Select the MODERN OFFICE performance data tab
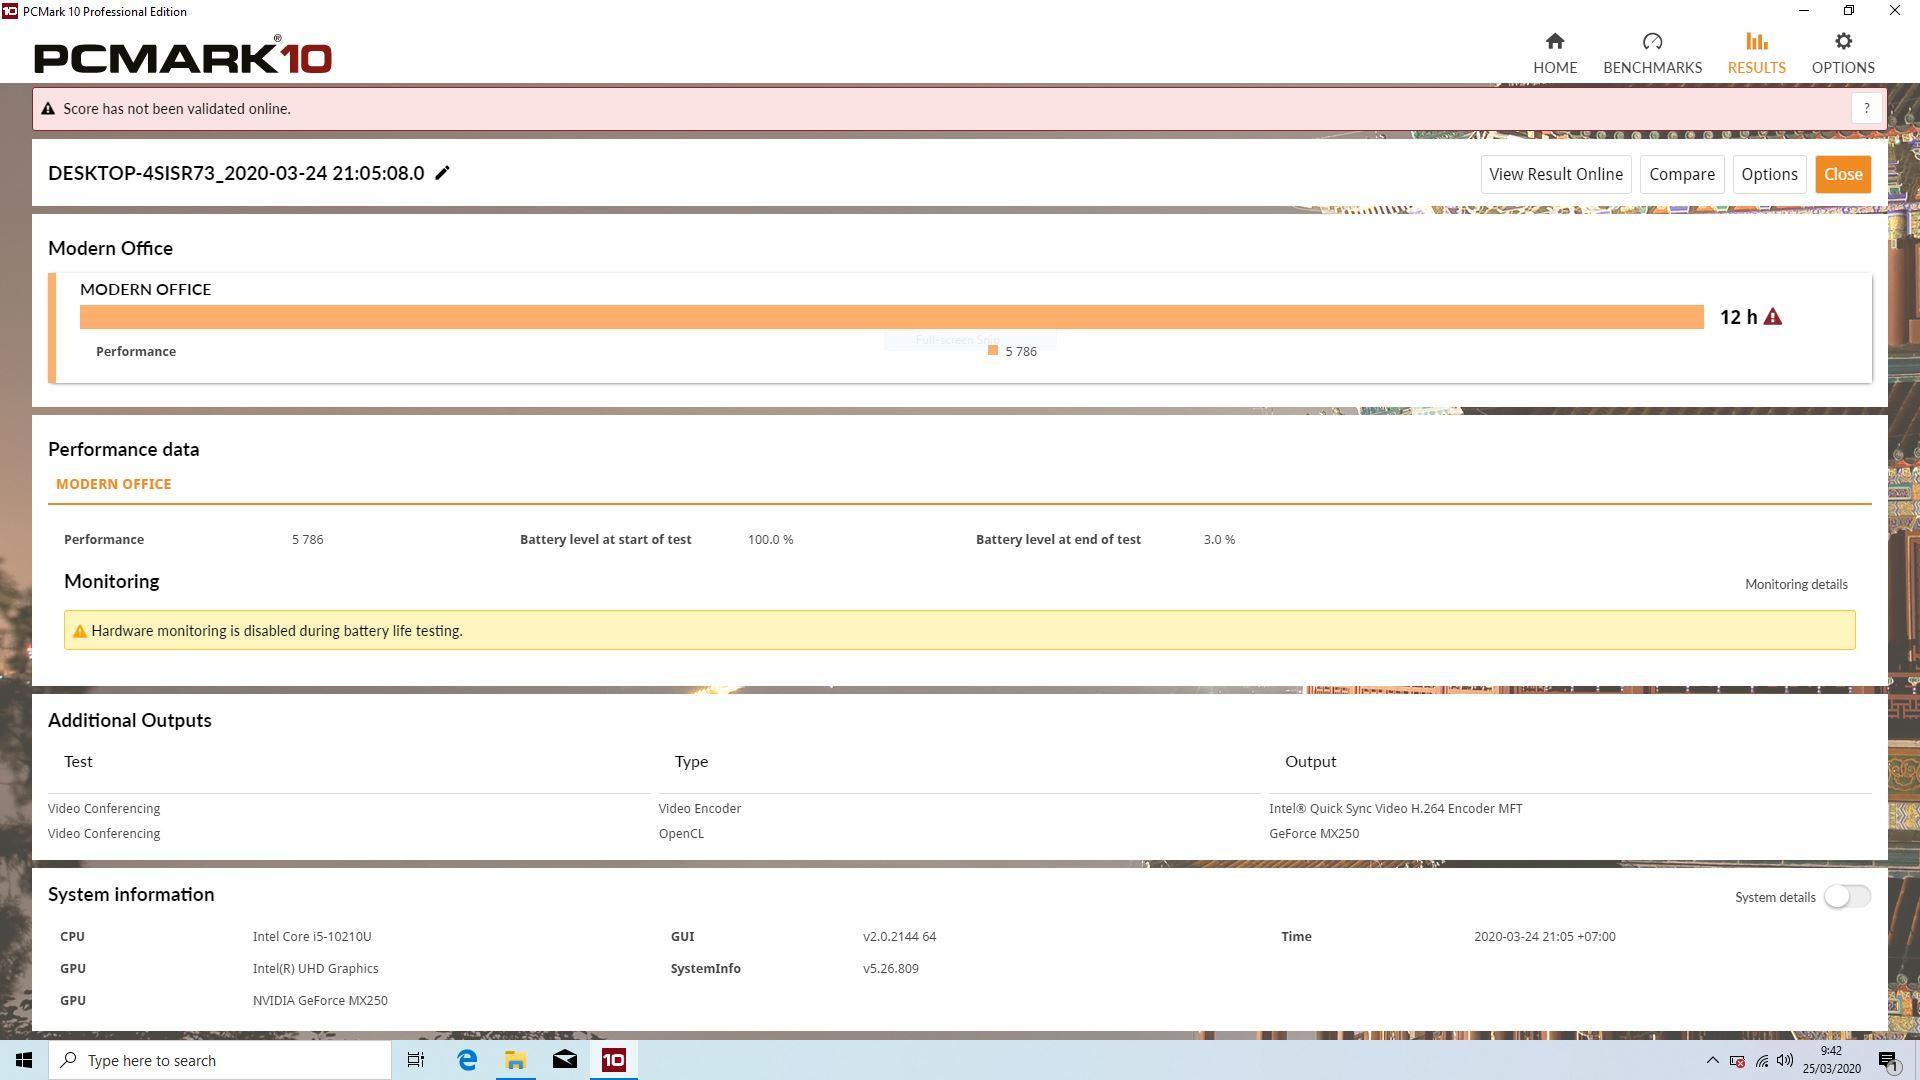This screenshot has width=1920, height=1080. [x=113, y=484]
